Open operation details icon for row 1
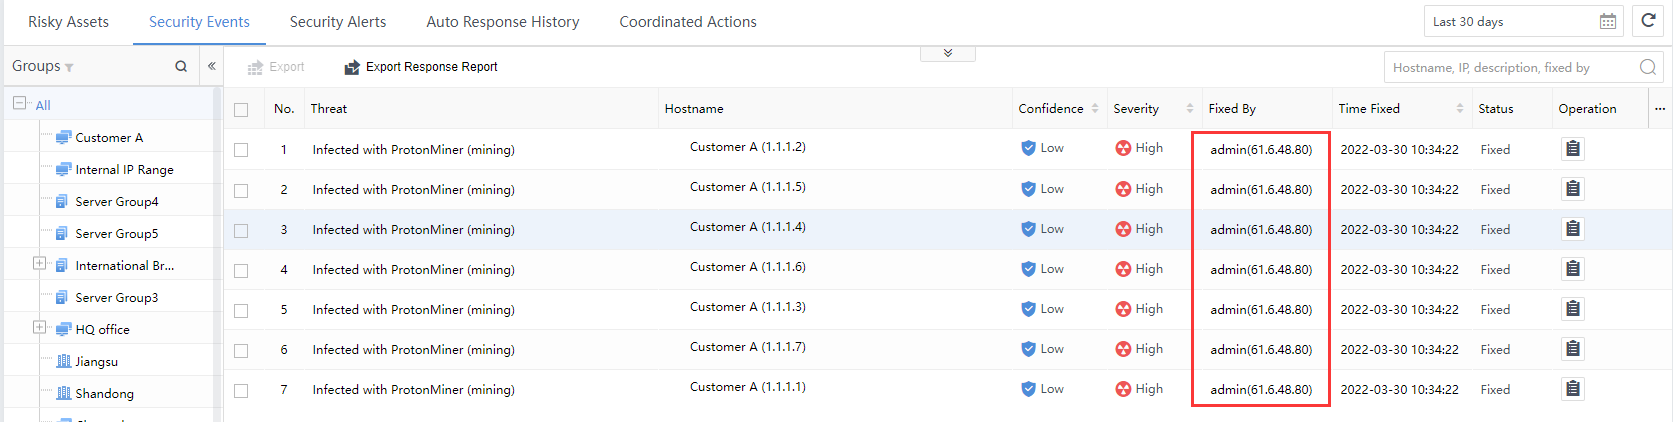Screen dimensions: 1673x422 (1573, 149)
